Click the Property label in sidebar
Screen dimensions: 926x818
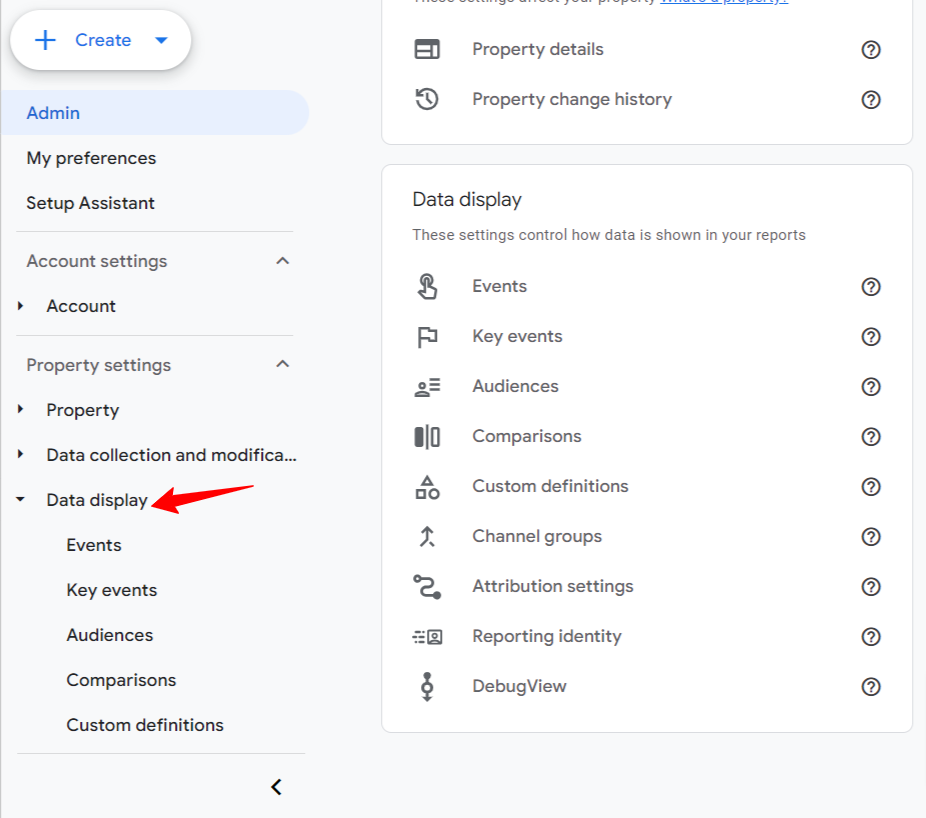point(83,410)
